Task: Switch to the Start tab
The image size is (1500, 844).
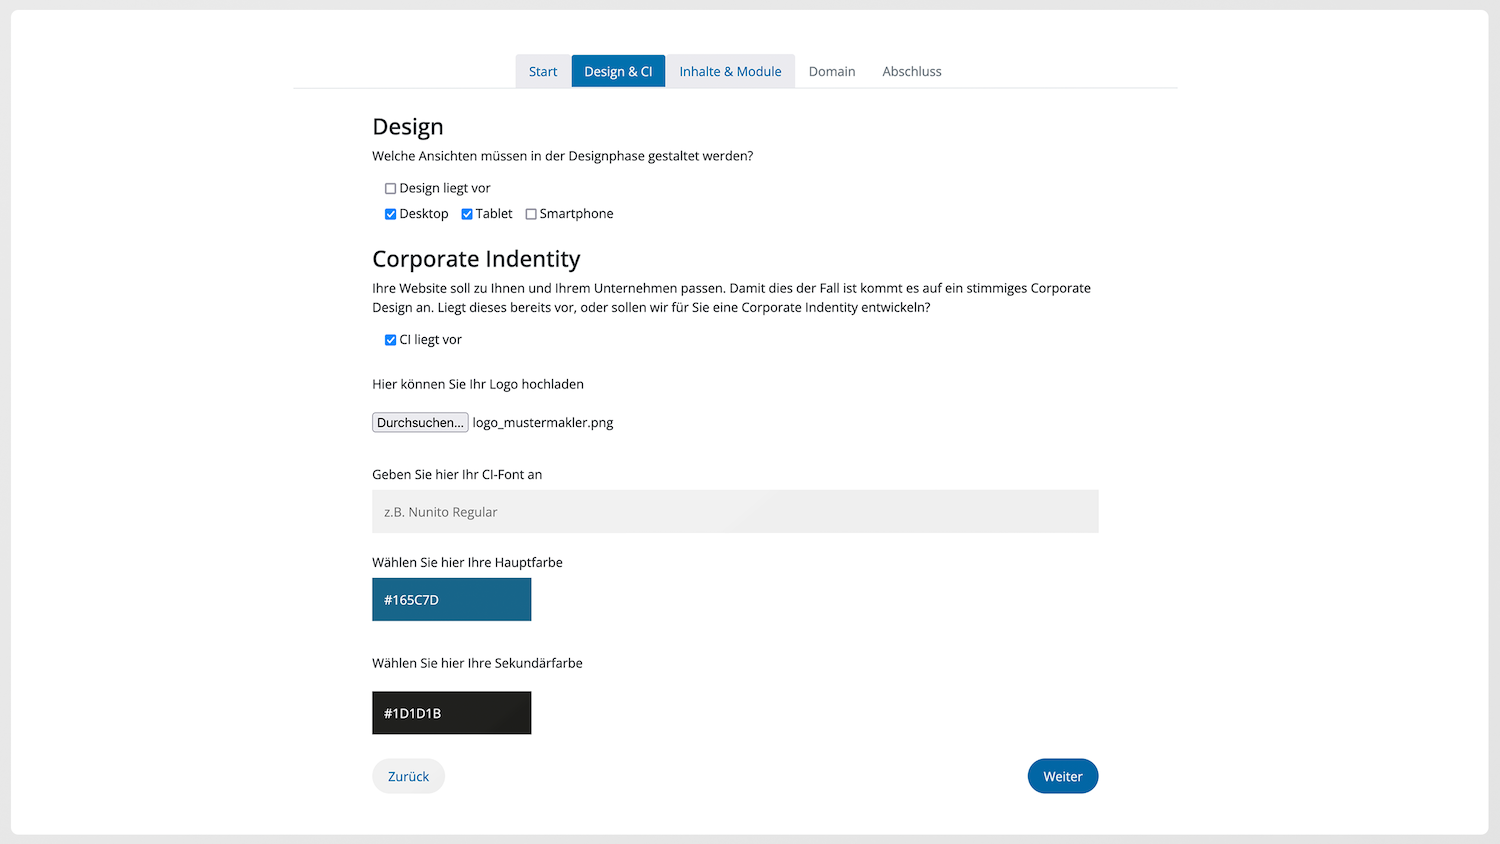Action: click(x=543, y=71)
